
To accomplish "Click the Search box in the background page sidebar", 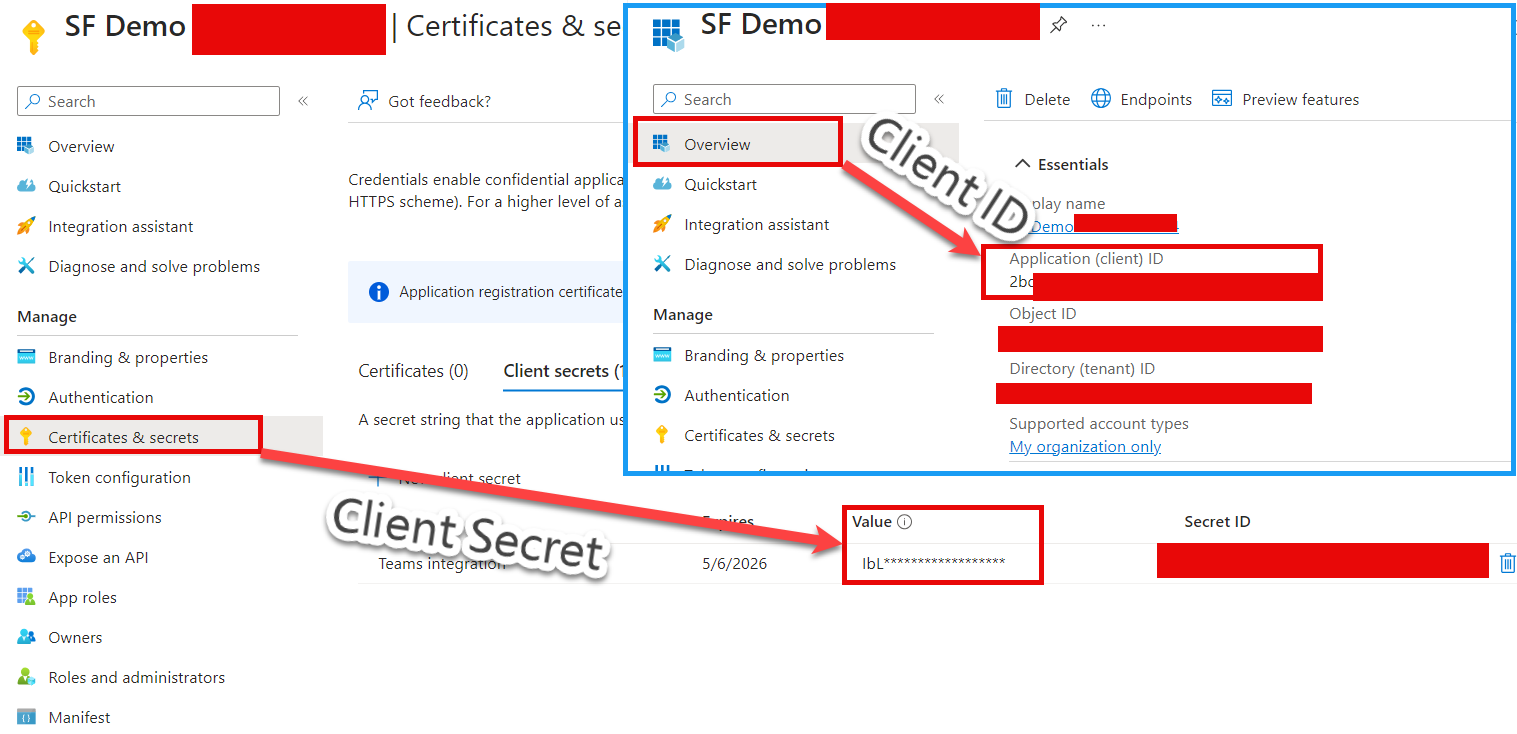I will [148, 101].
